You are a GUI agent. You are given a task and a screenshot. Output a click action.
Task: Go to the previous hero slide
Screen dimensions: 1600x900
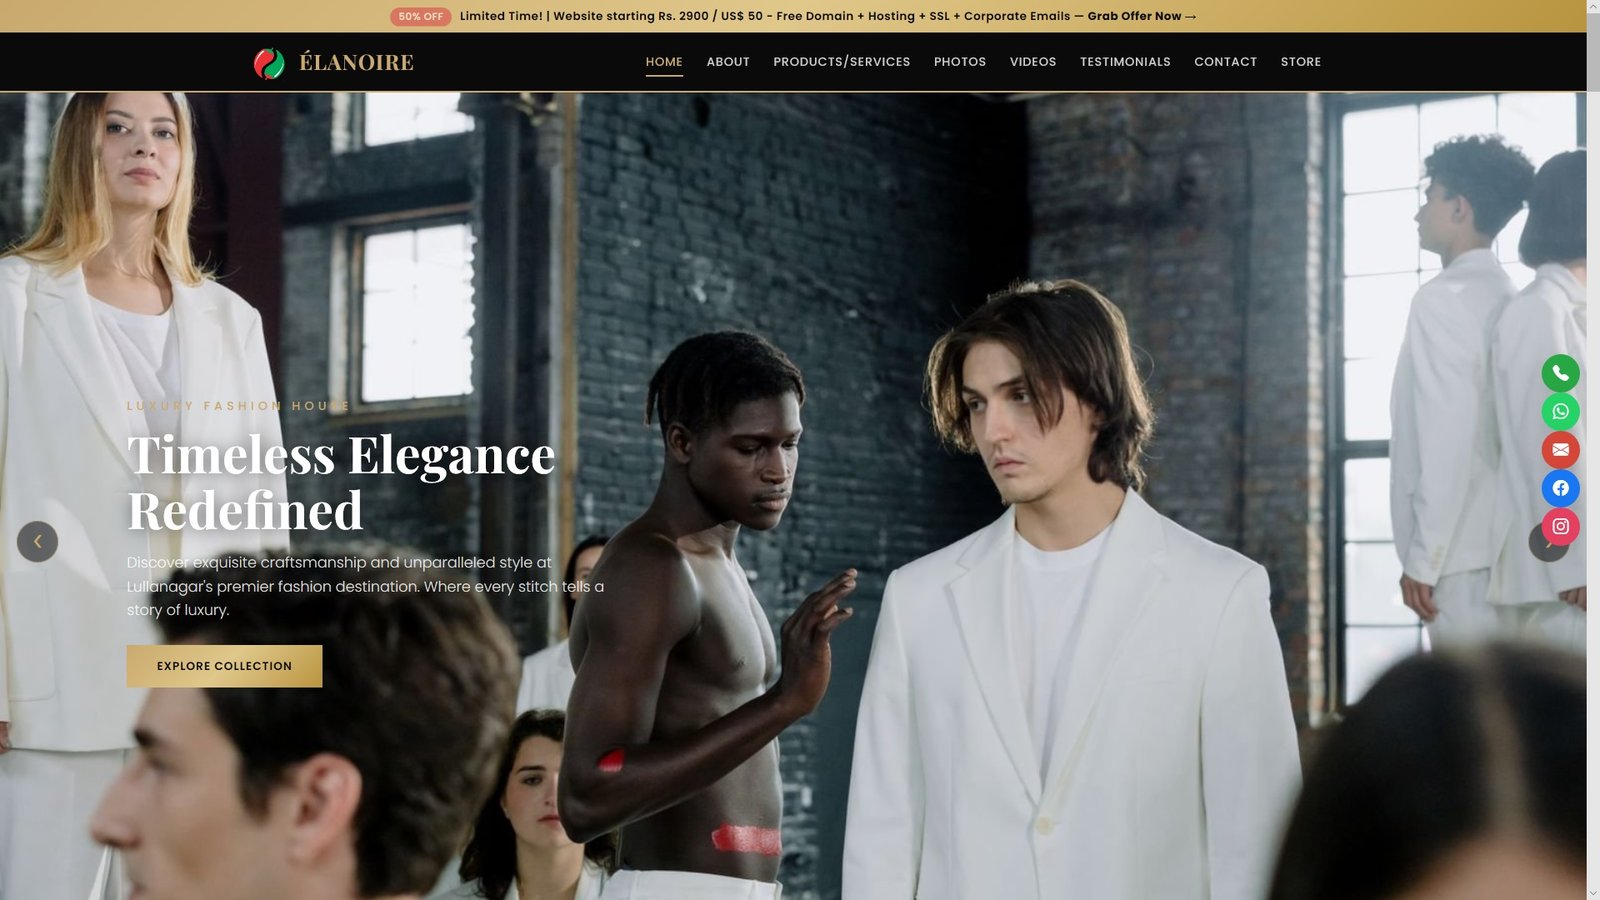[x=37, y=542]
